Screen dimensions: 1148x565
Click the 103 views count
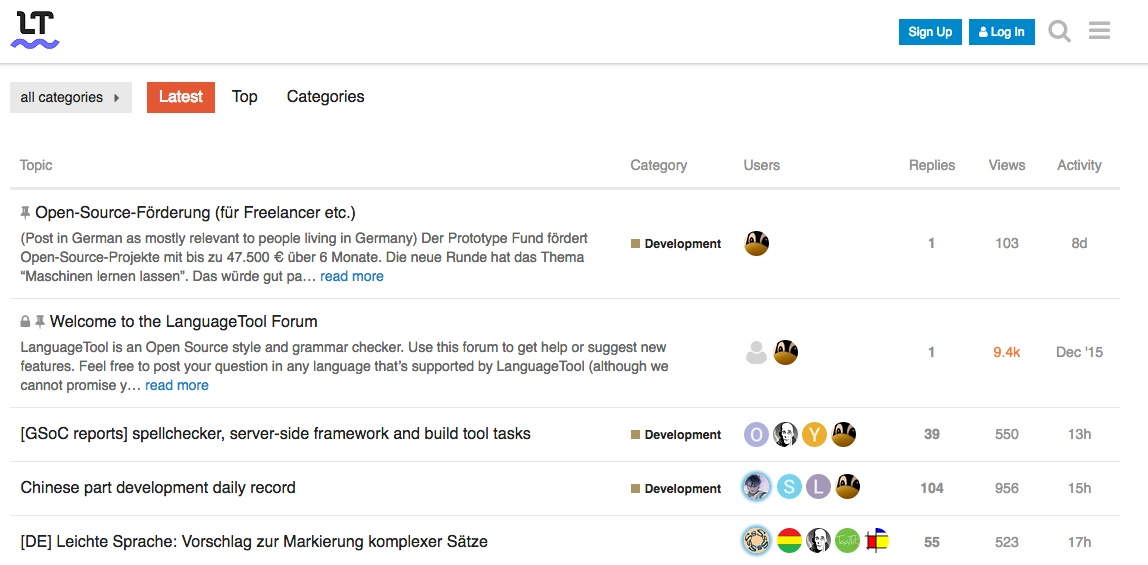coord(1007,243)
